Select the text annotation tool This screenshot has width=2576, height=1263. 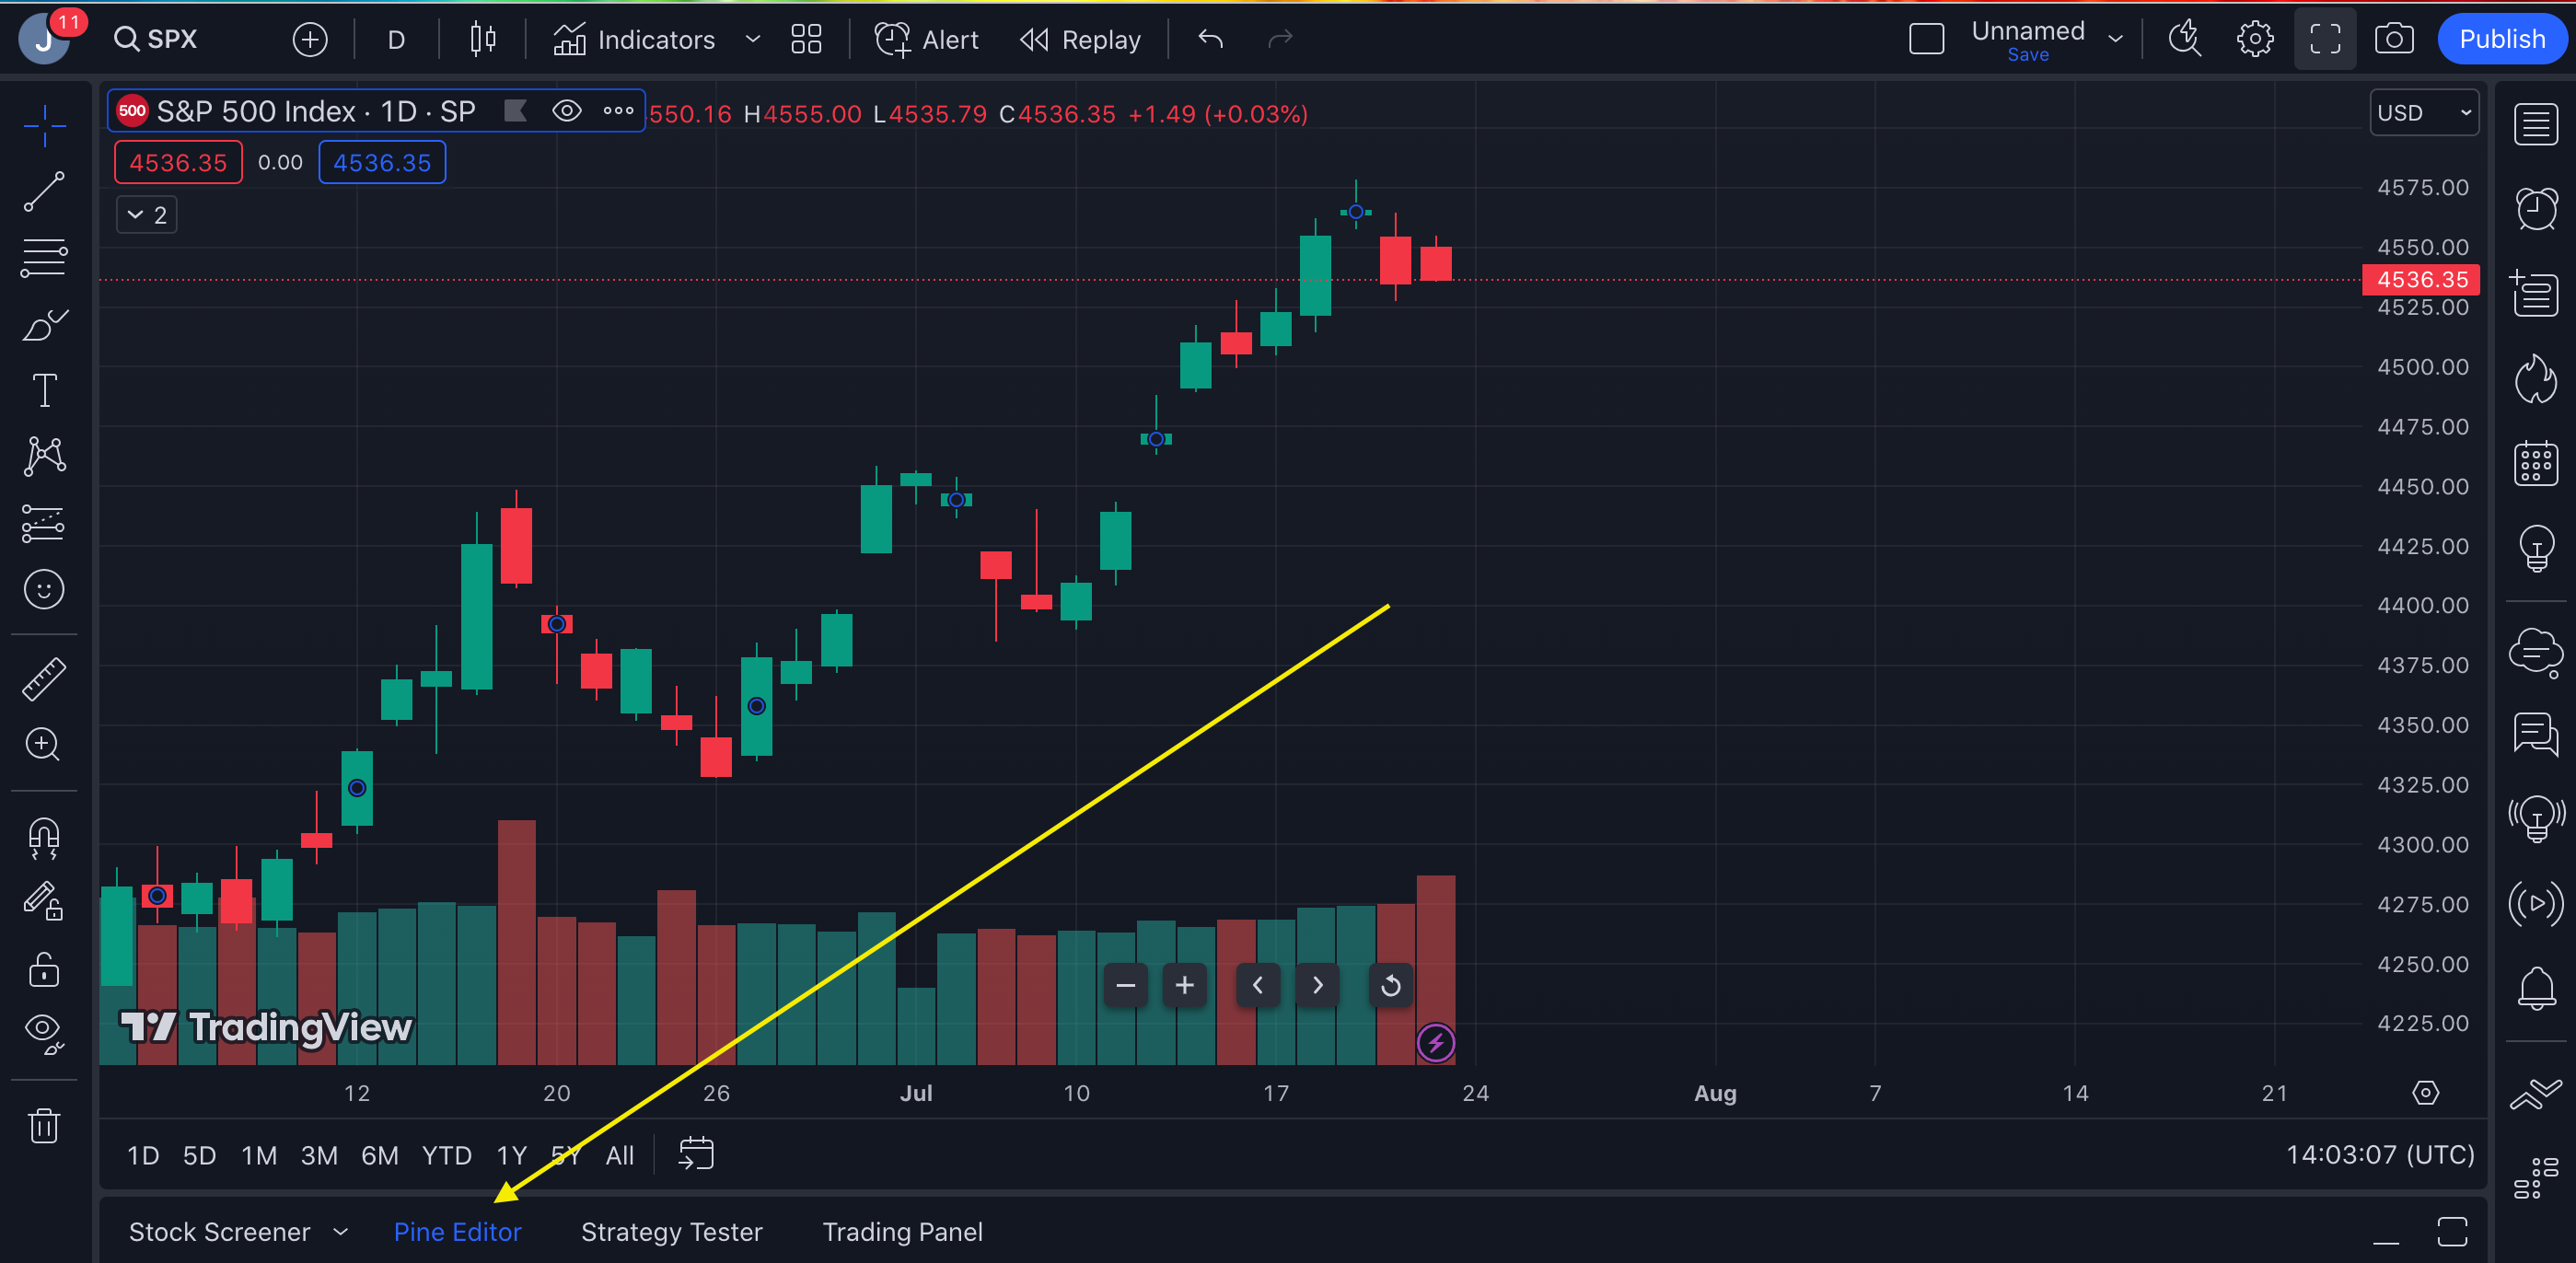click(x=44, y=390)
